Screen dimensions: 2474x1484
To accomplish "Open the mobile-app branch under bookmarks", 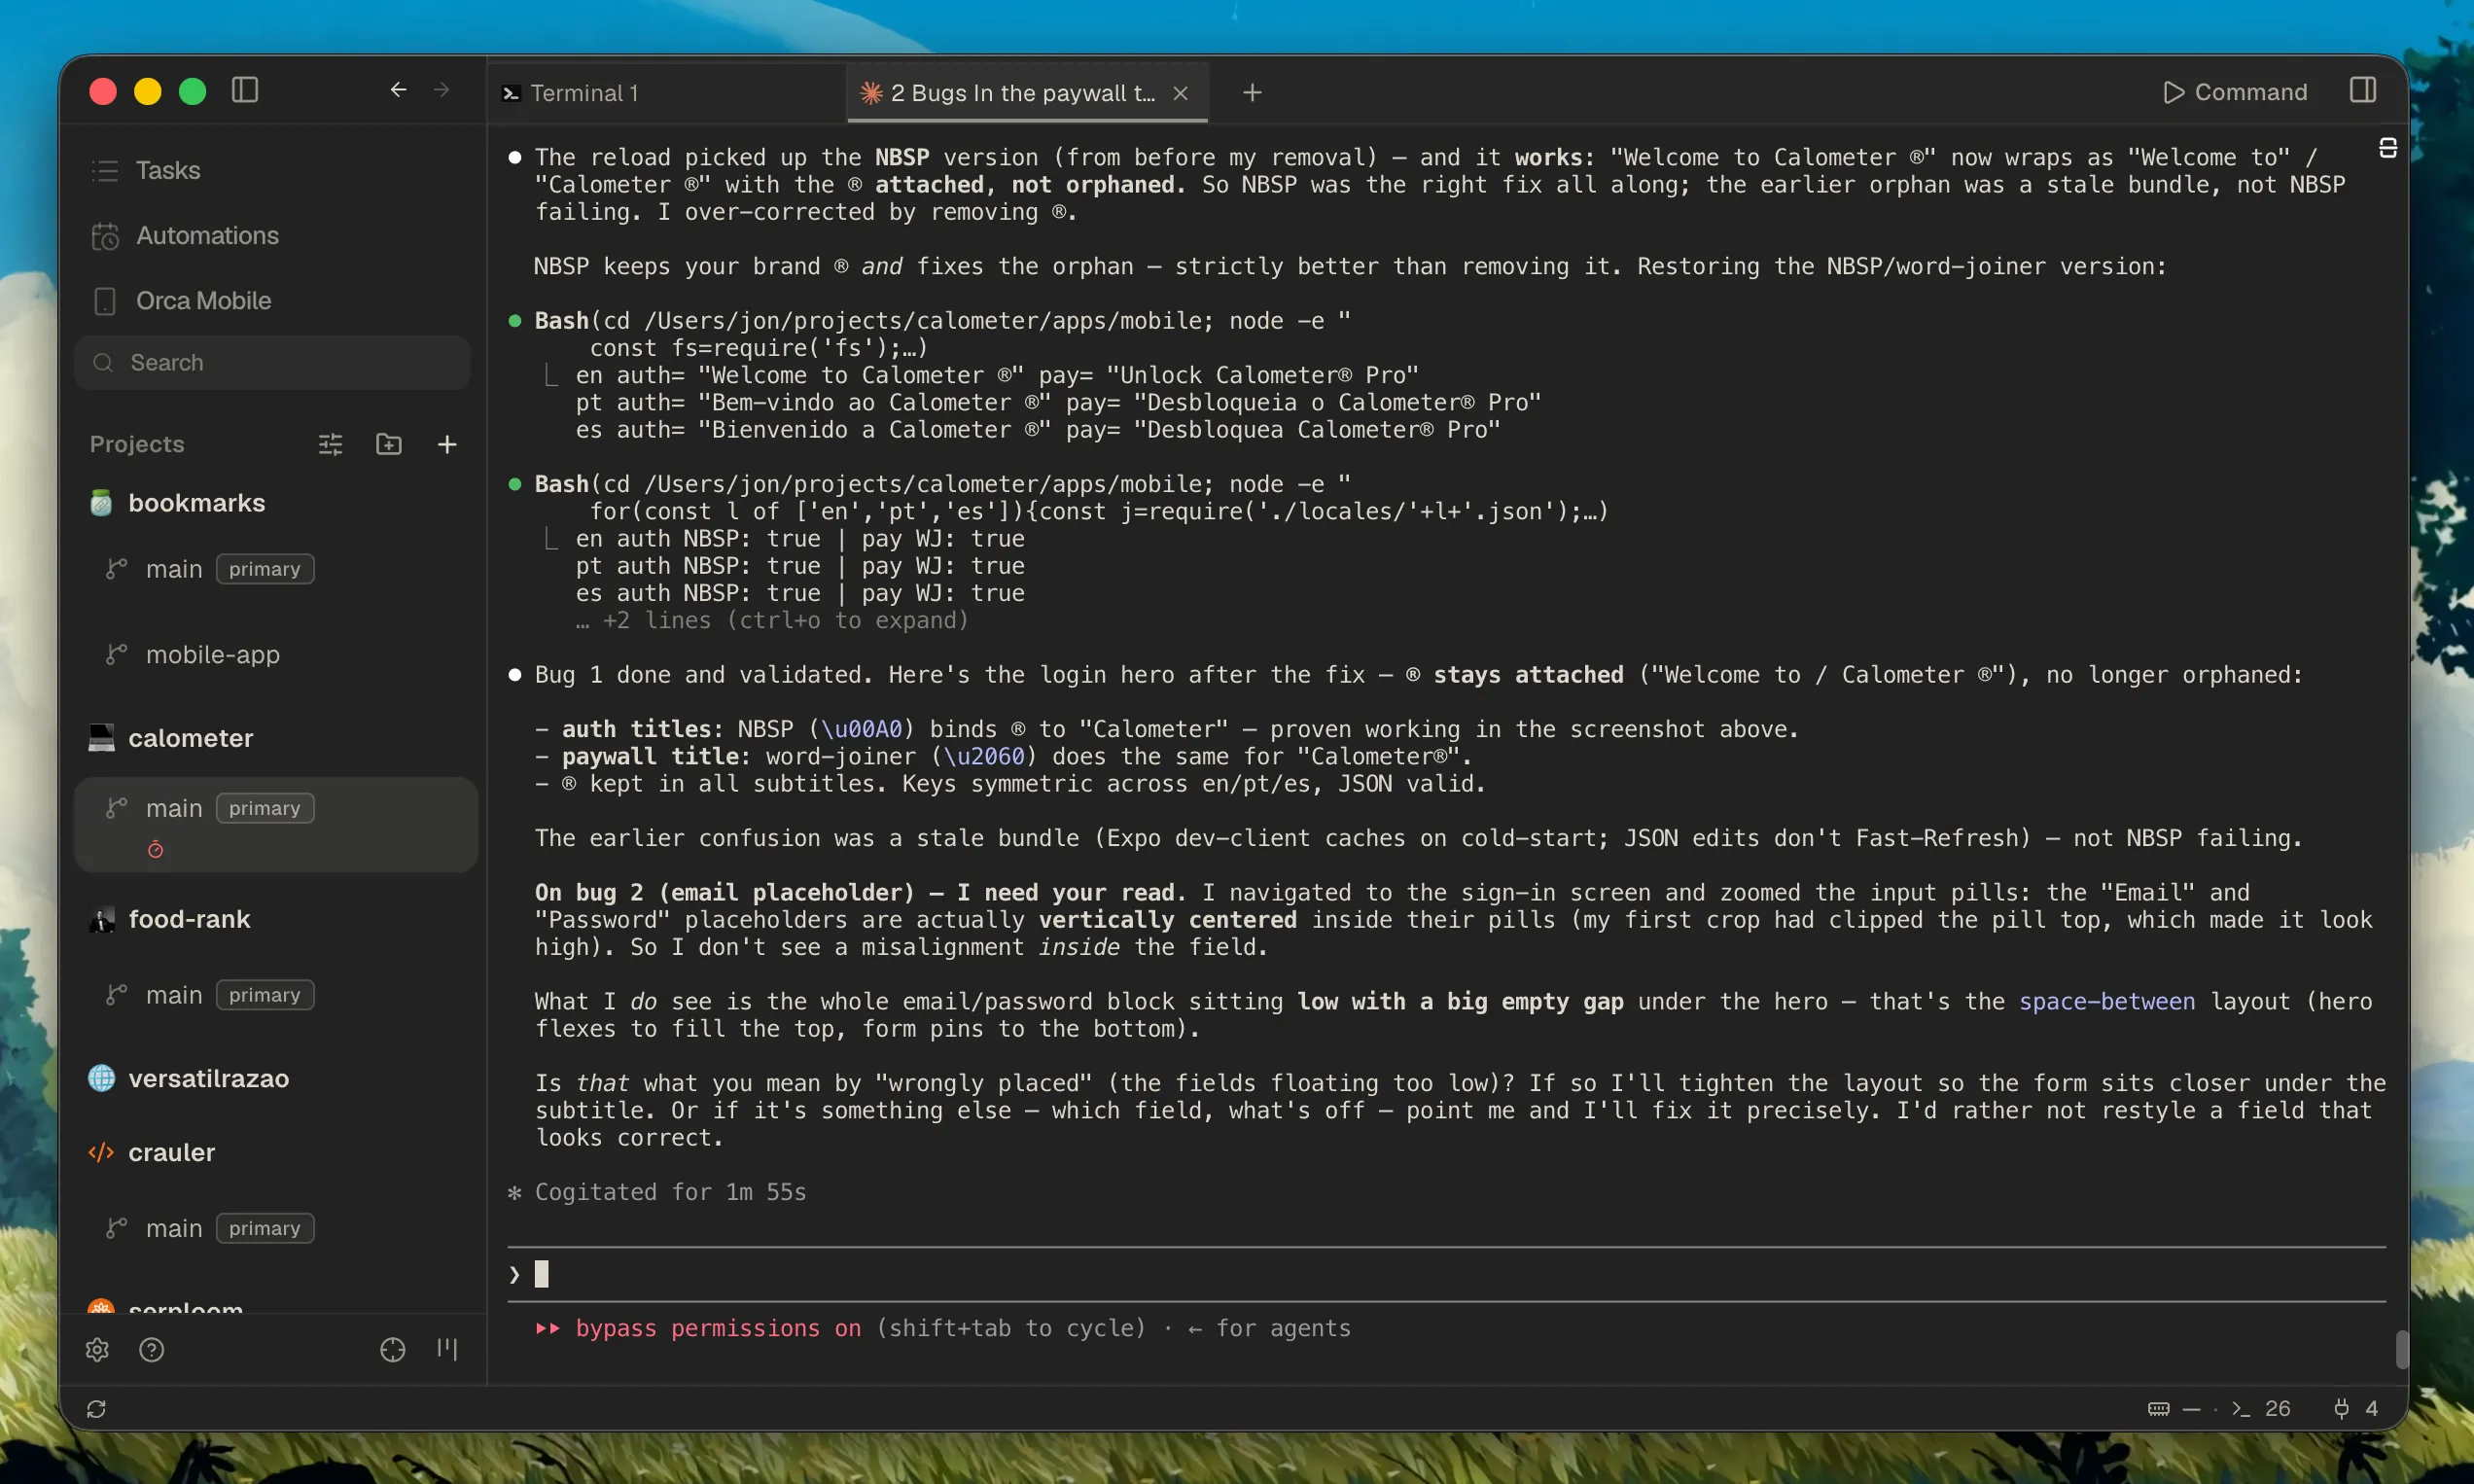I will 212,654.
